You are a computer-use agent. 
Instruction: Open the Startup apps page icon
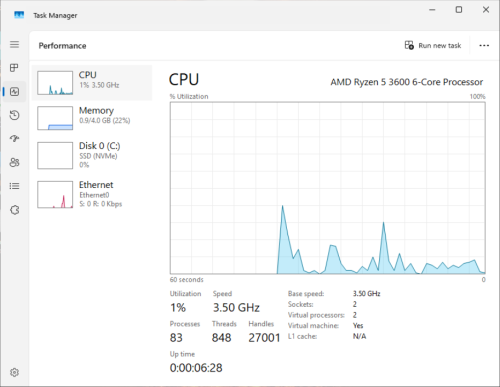pos(14,138)
